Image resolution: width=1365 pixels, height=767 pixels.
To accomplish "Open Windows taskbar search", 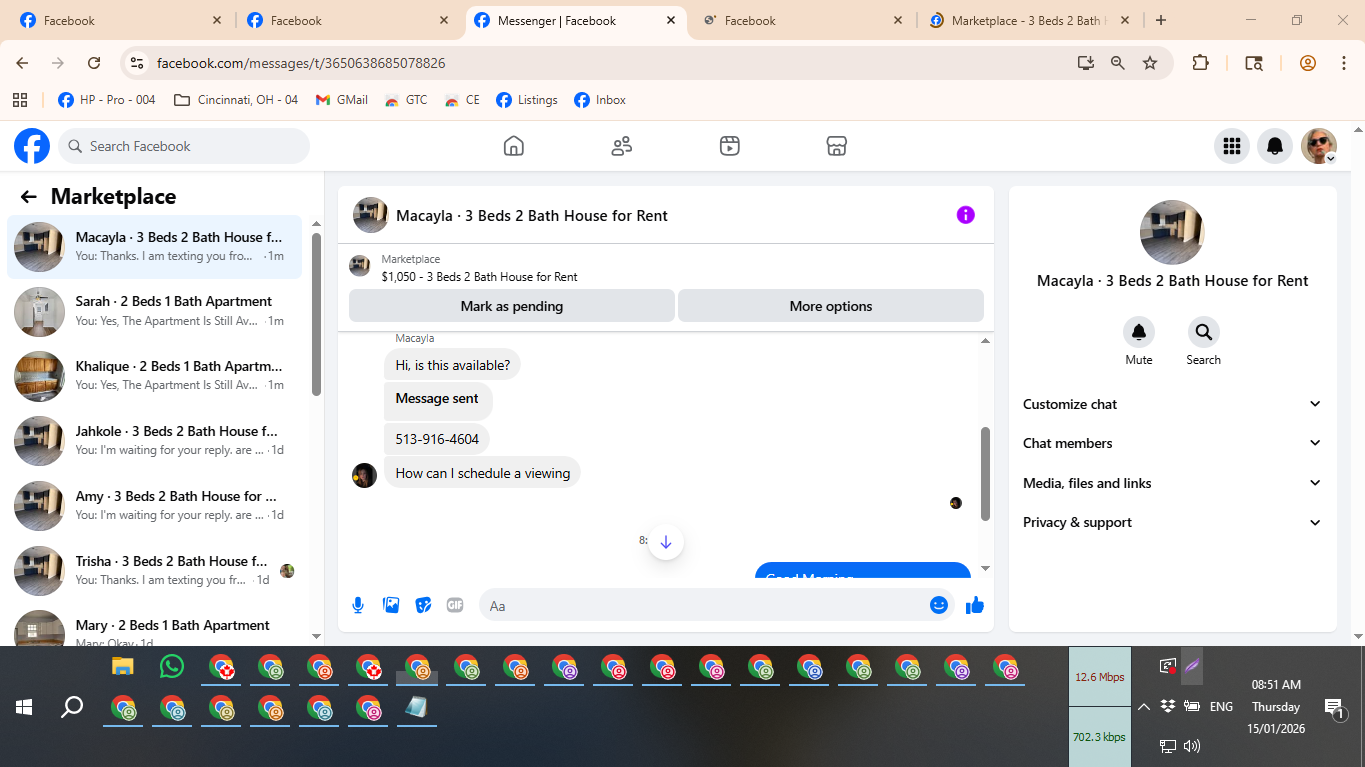I will (72, 708).
